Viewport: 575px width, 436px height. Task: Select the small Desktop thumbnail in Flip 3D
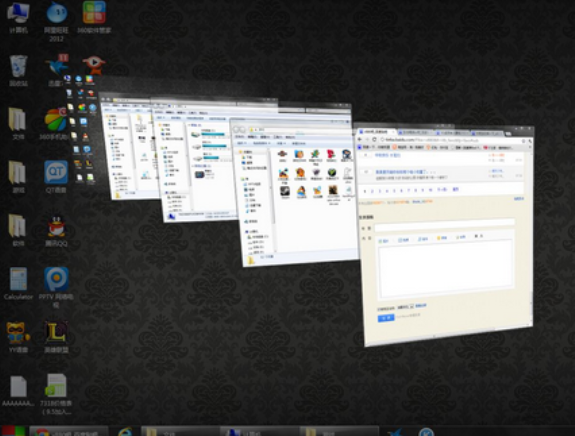pos(81,128)
